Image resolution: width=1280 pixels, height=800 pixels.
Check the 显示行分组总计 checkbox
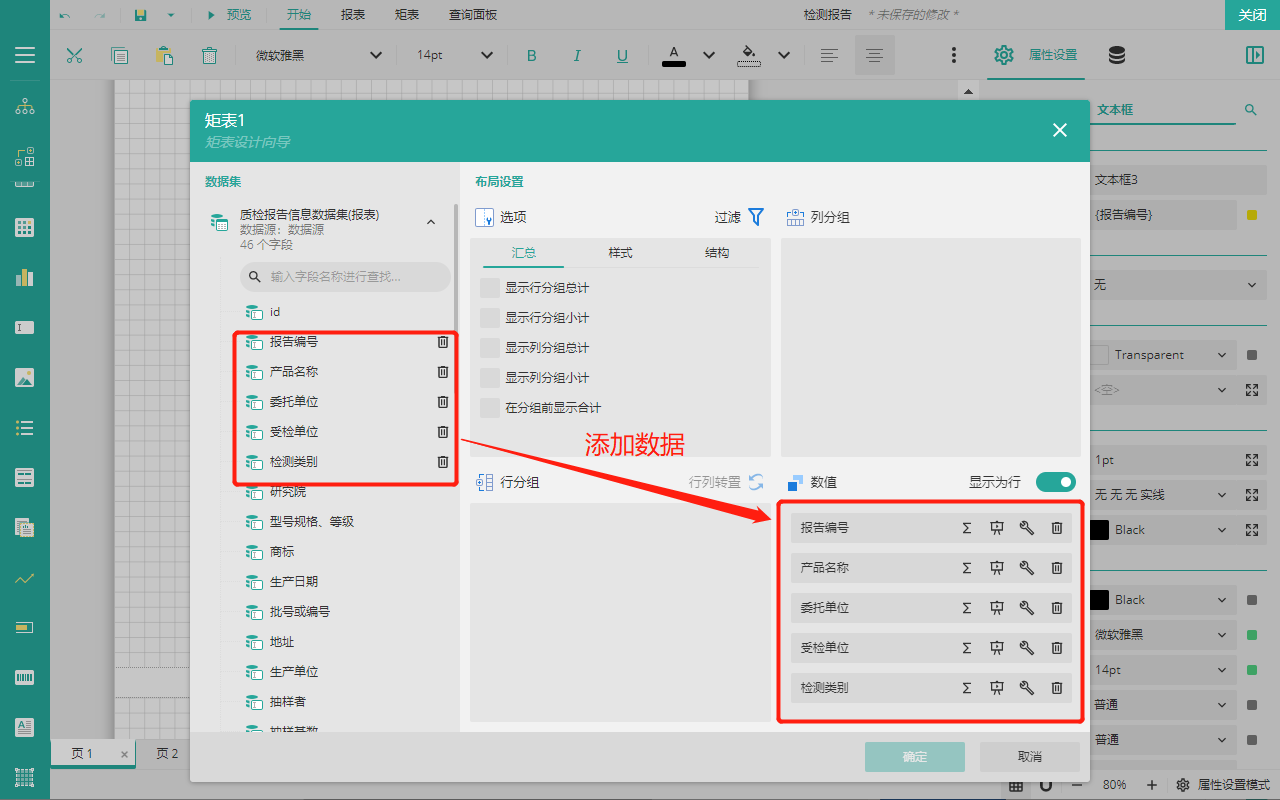[x=490, y=288]
